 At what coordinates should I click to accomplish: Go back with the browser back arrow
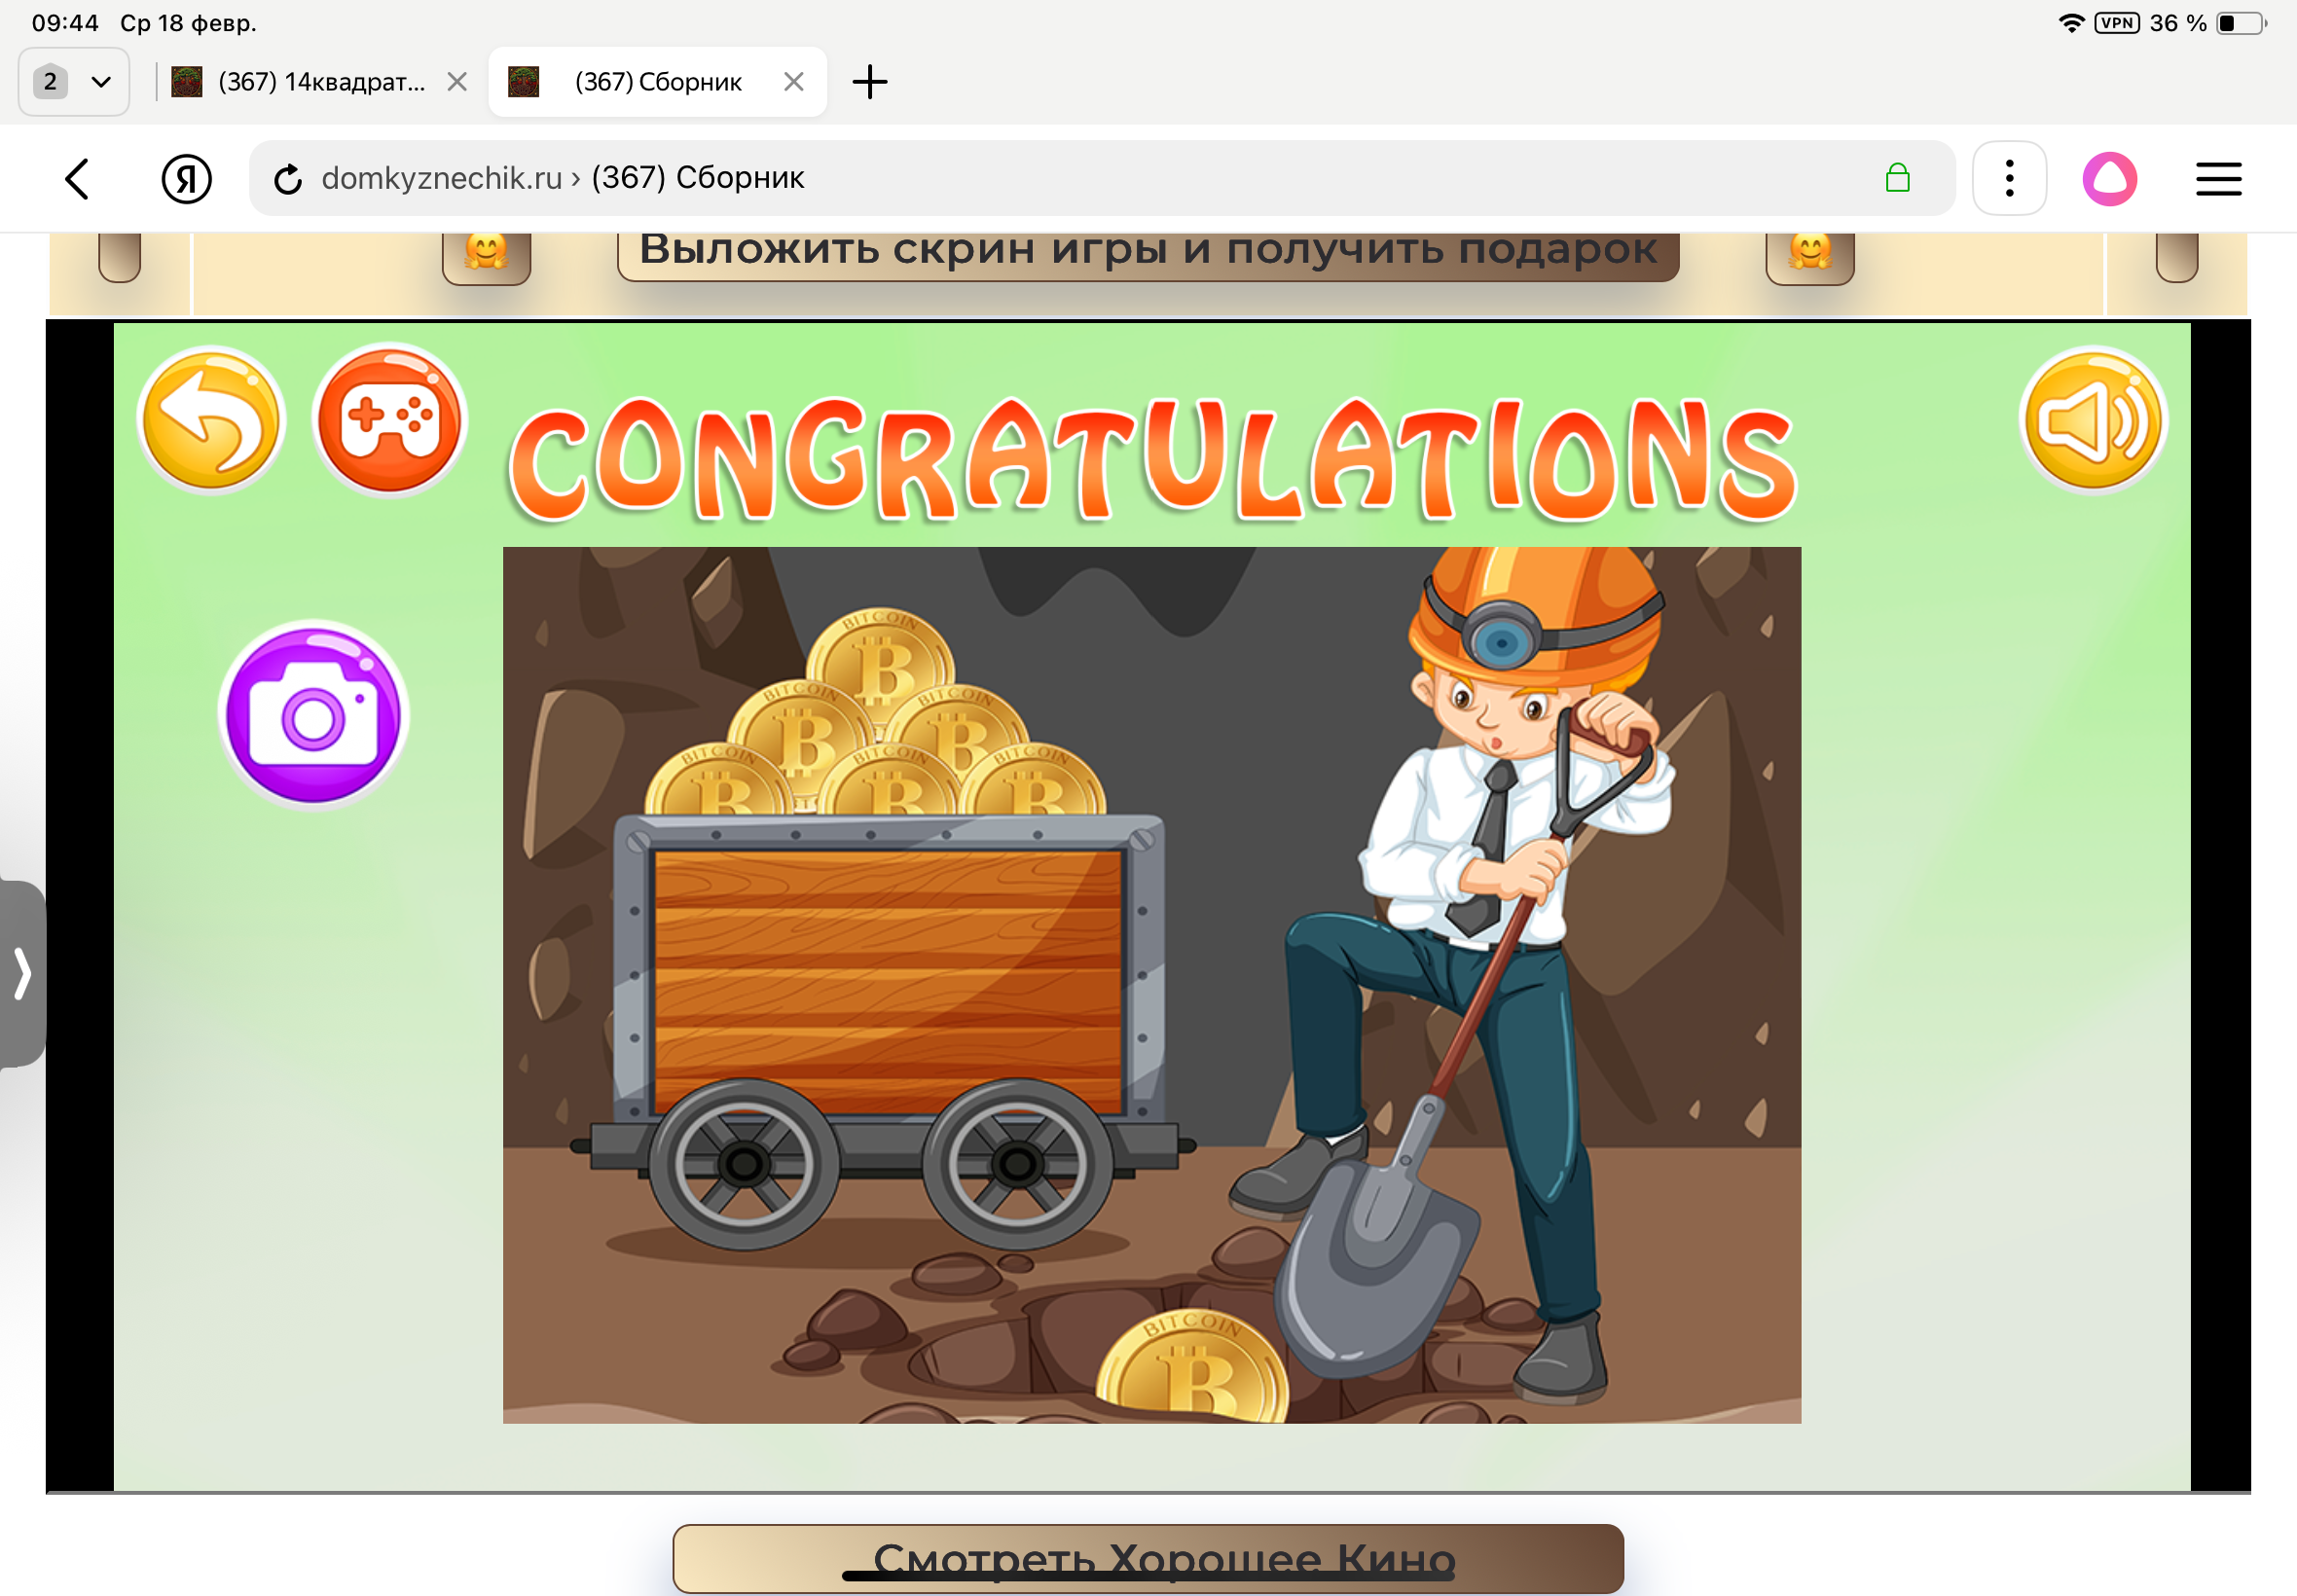(78, 179)
